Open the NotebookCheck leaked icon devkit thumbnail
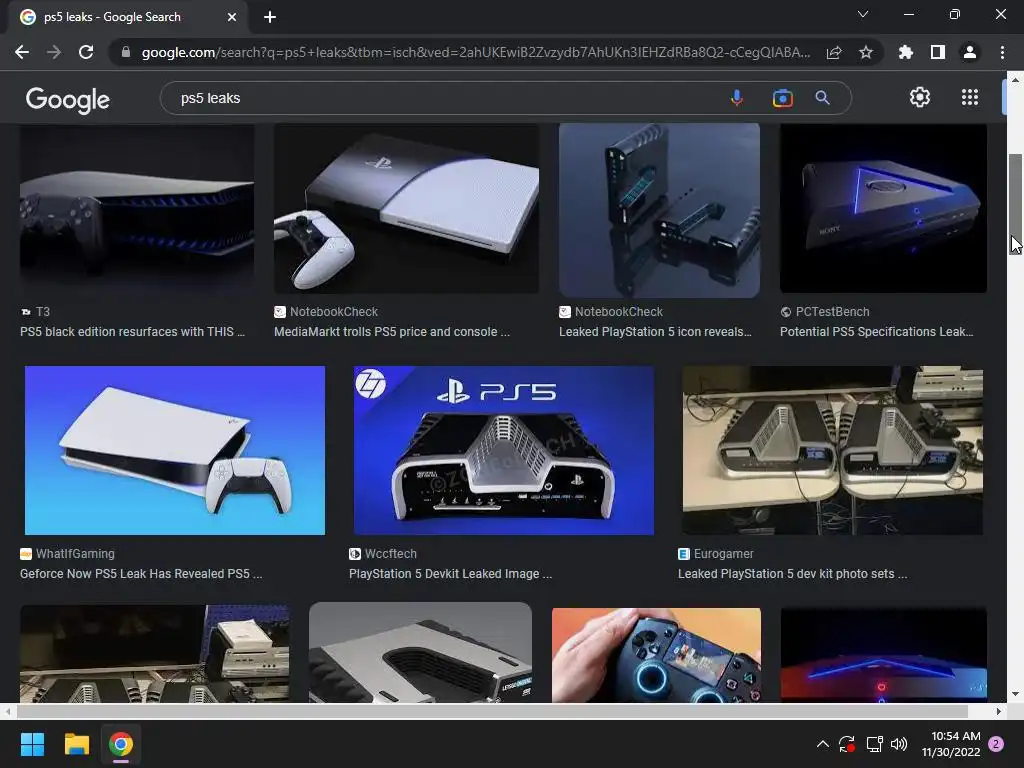The height and width of the screenshot is (768, 1024). [x=659, y=211]
